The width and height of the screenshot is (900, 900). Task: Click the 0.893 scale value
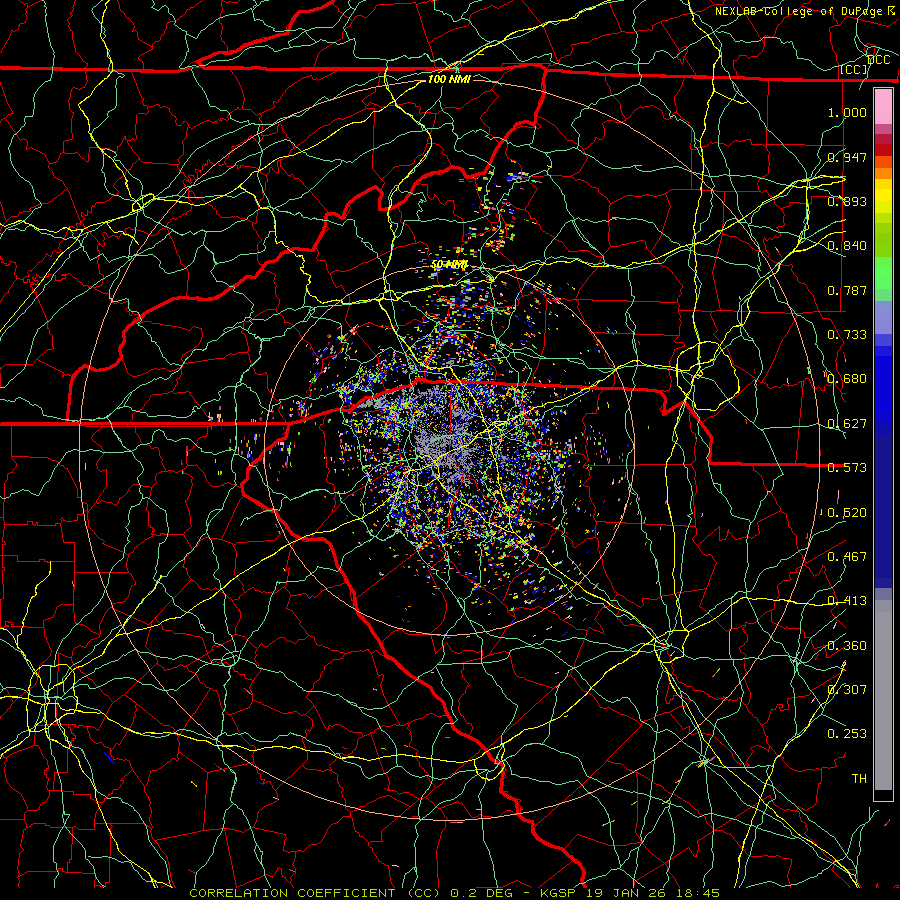[x=847, y=201]
